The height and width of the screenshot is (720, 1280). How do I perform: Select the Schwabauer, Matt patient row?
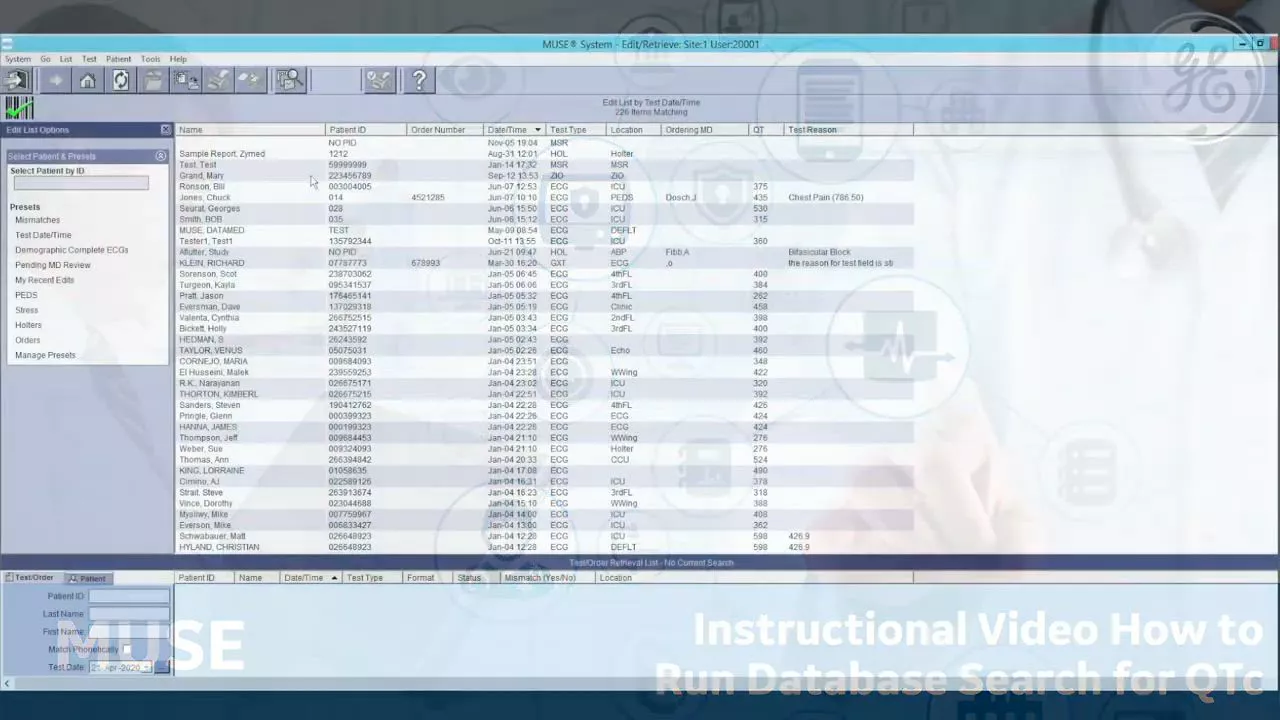tap(544, 536)
